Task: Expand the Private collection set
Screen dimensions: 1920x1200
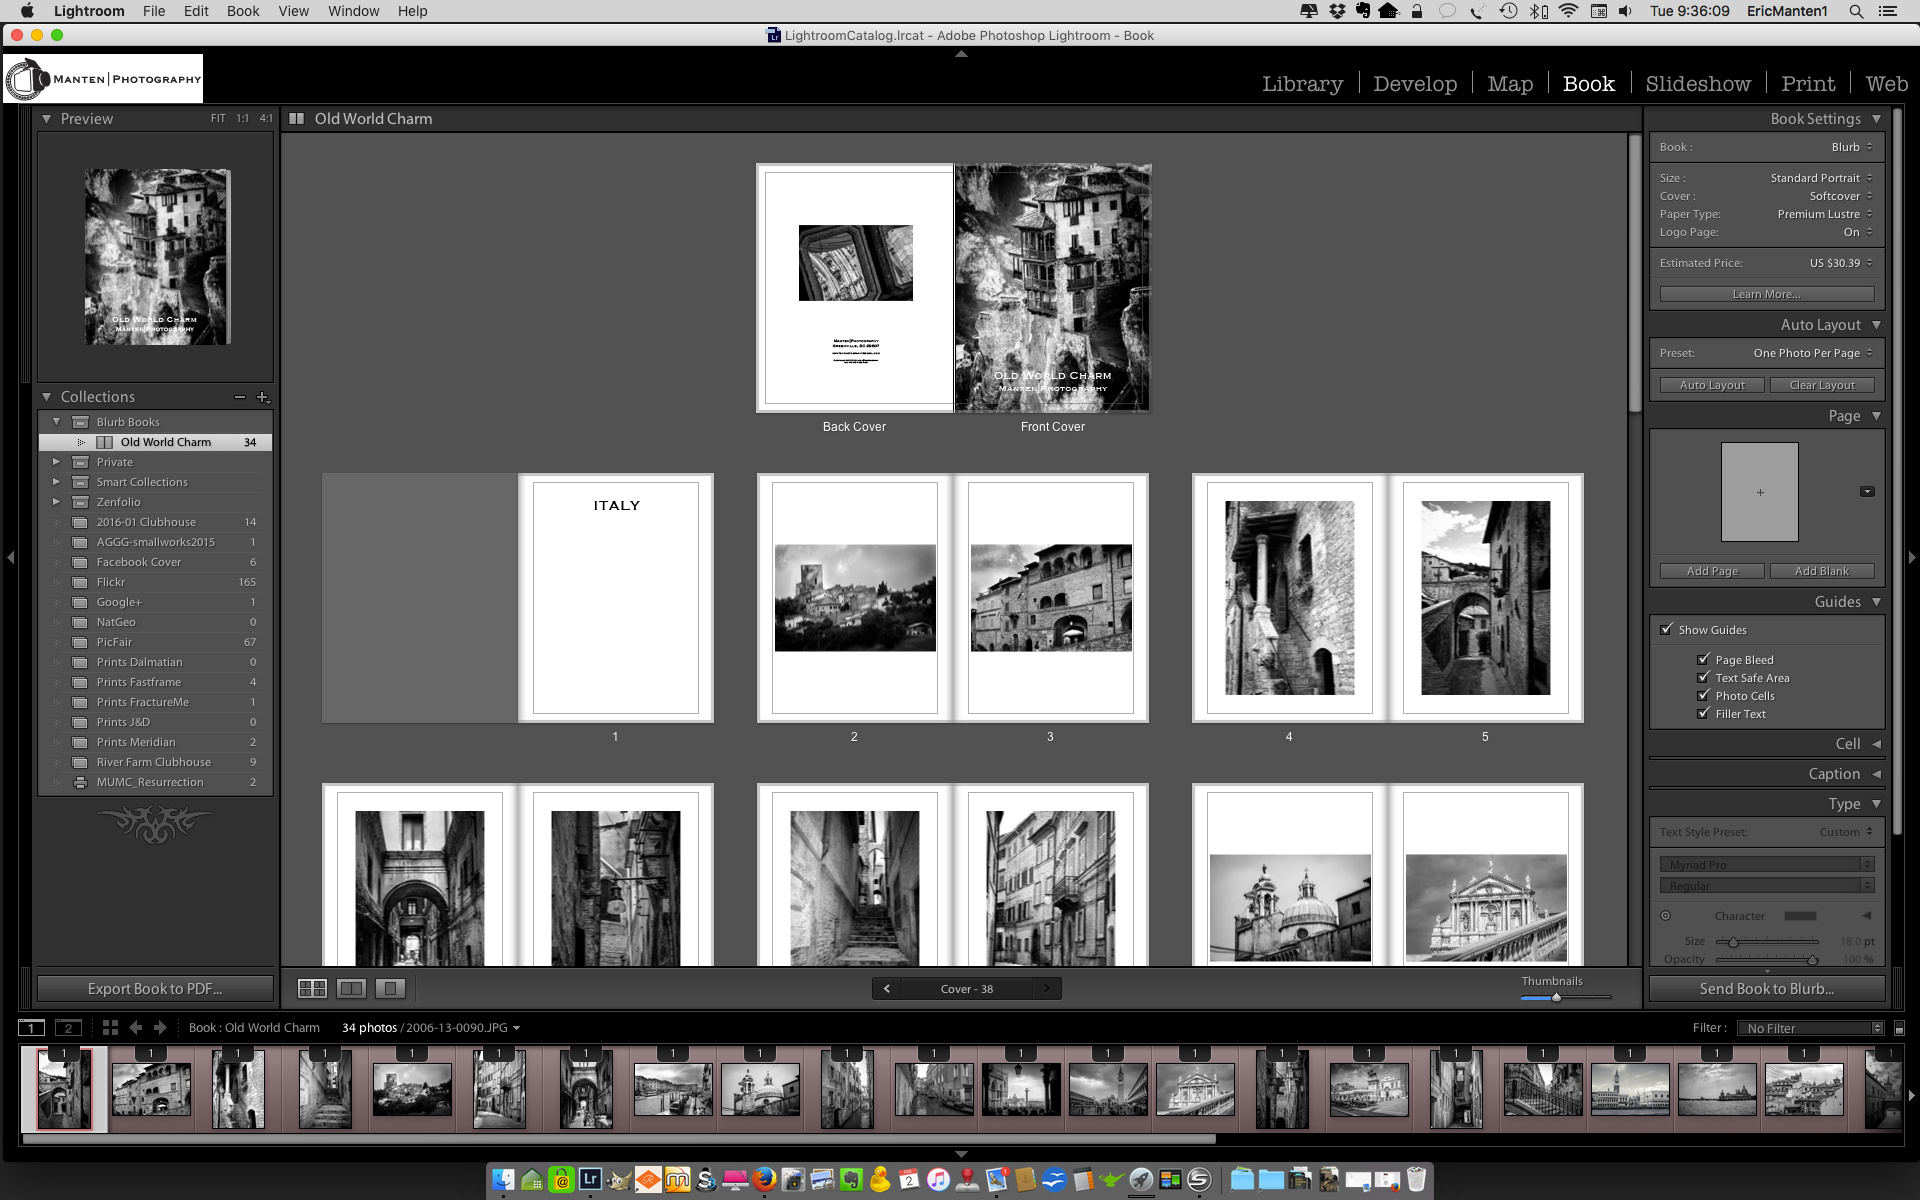Action: (56, 462)
